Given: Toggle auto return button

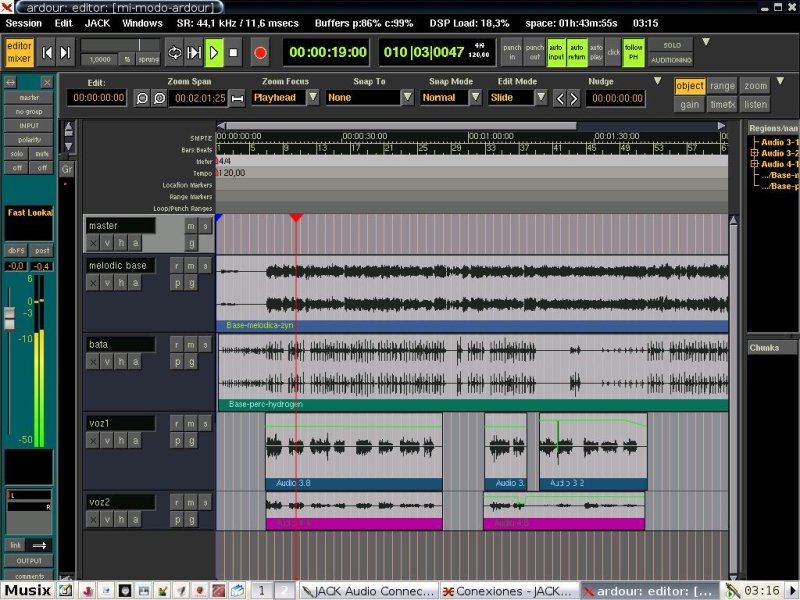Looking at the screenshot, I should (x=577, y=53).
